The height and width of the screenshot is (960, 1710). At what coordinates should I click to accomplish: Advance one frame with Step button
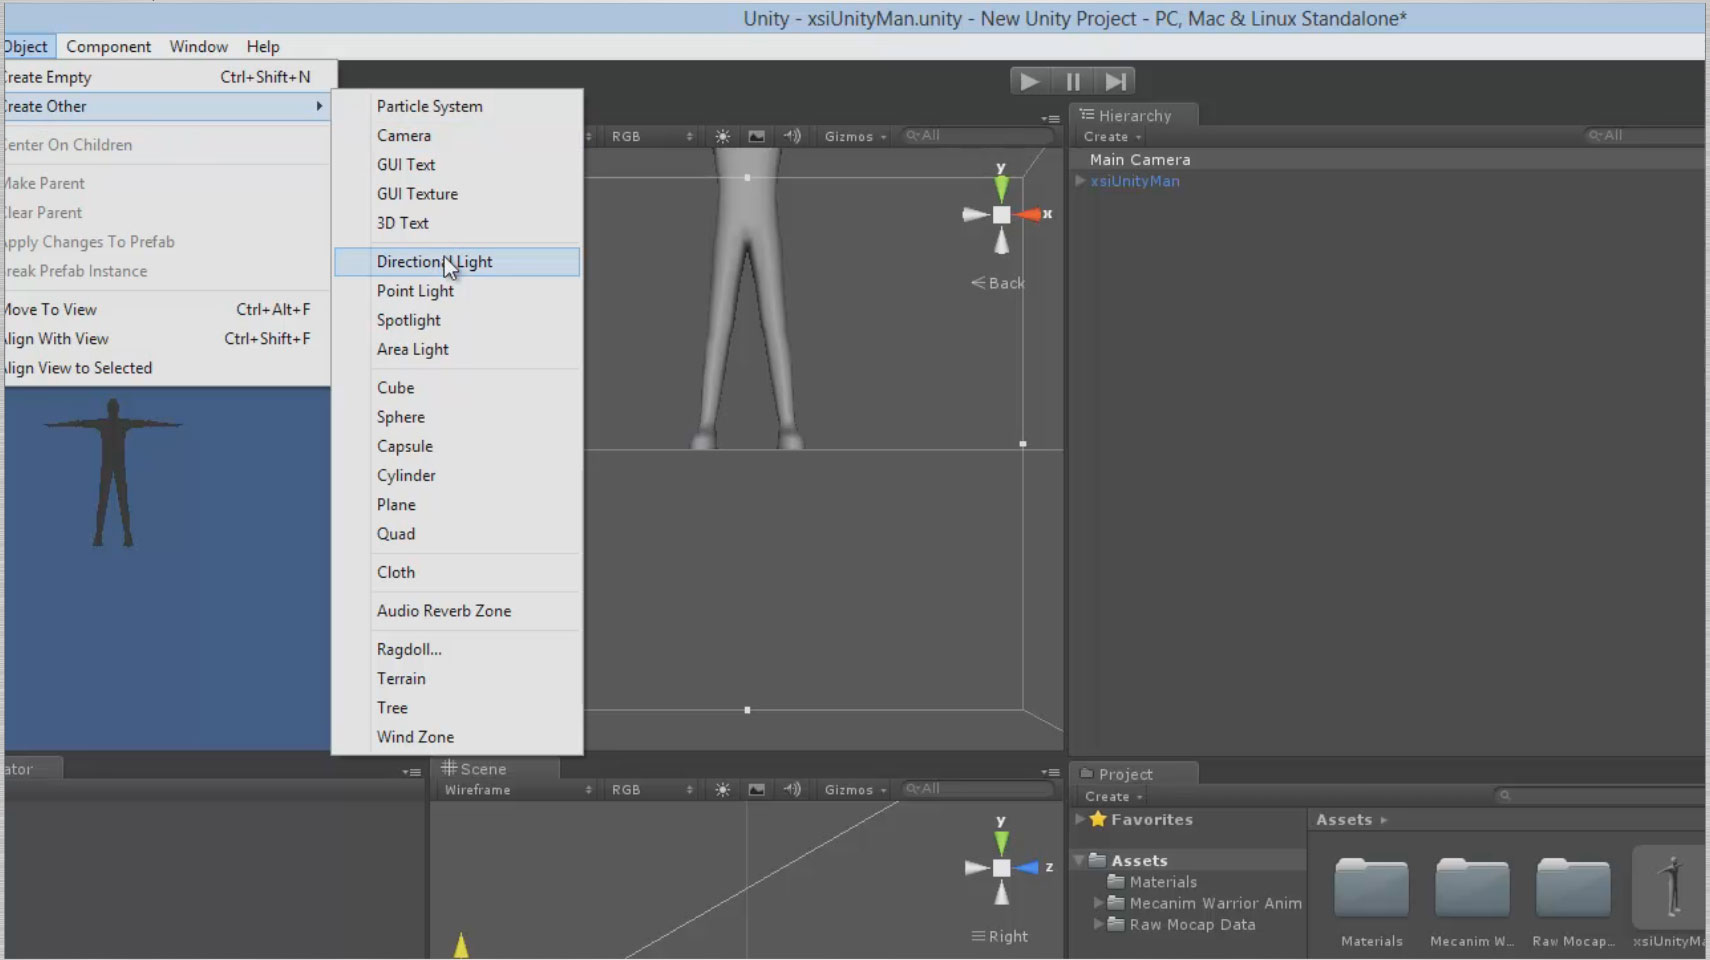click(x=1115, y=81)
